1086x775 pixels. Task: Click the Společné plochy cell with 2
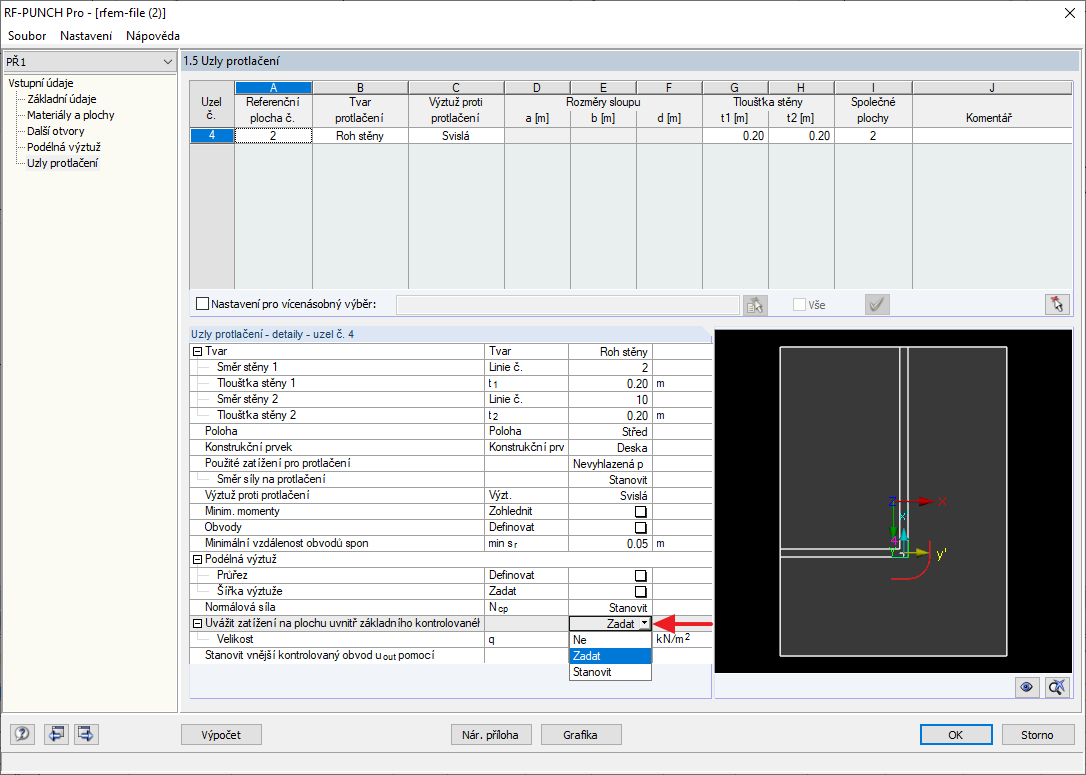click(x=873, y=136)
